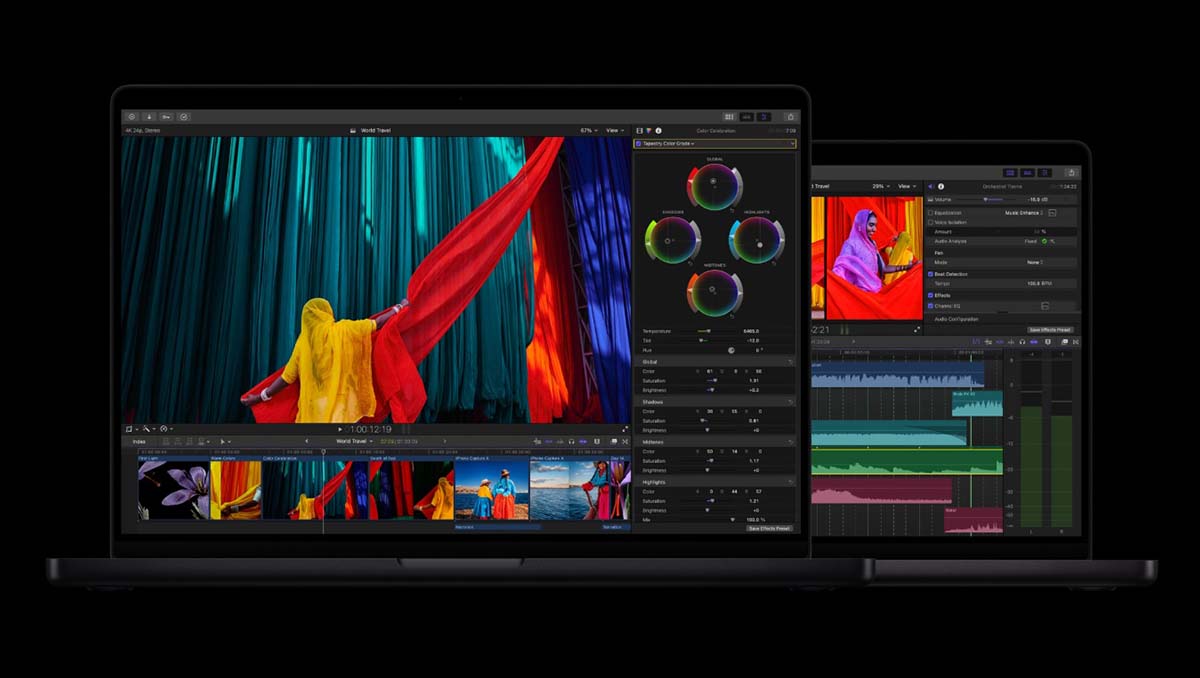The height and width of the screenshot is (678, 1200).
Task: Open the World Travel timeline project dropdown
Action: [354, 441]
